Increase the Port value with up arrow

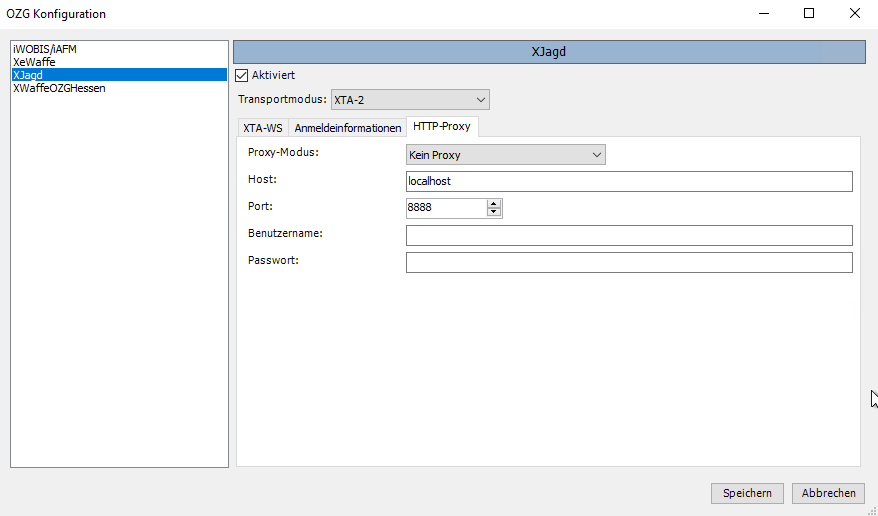(493, 204)
